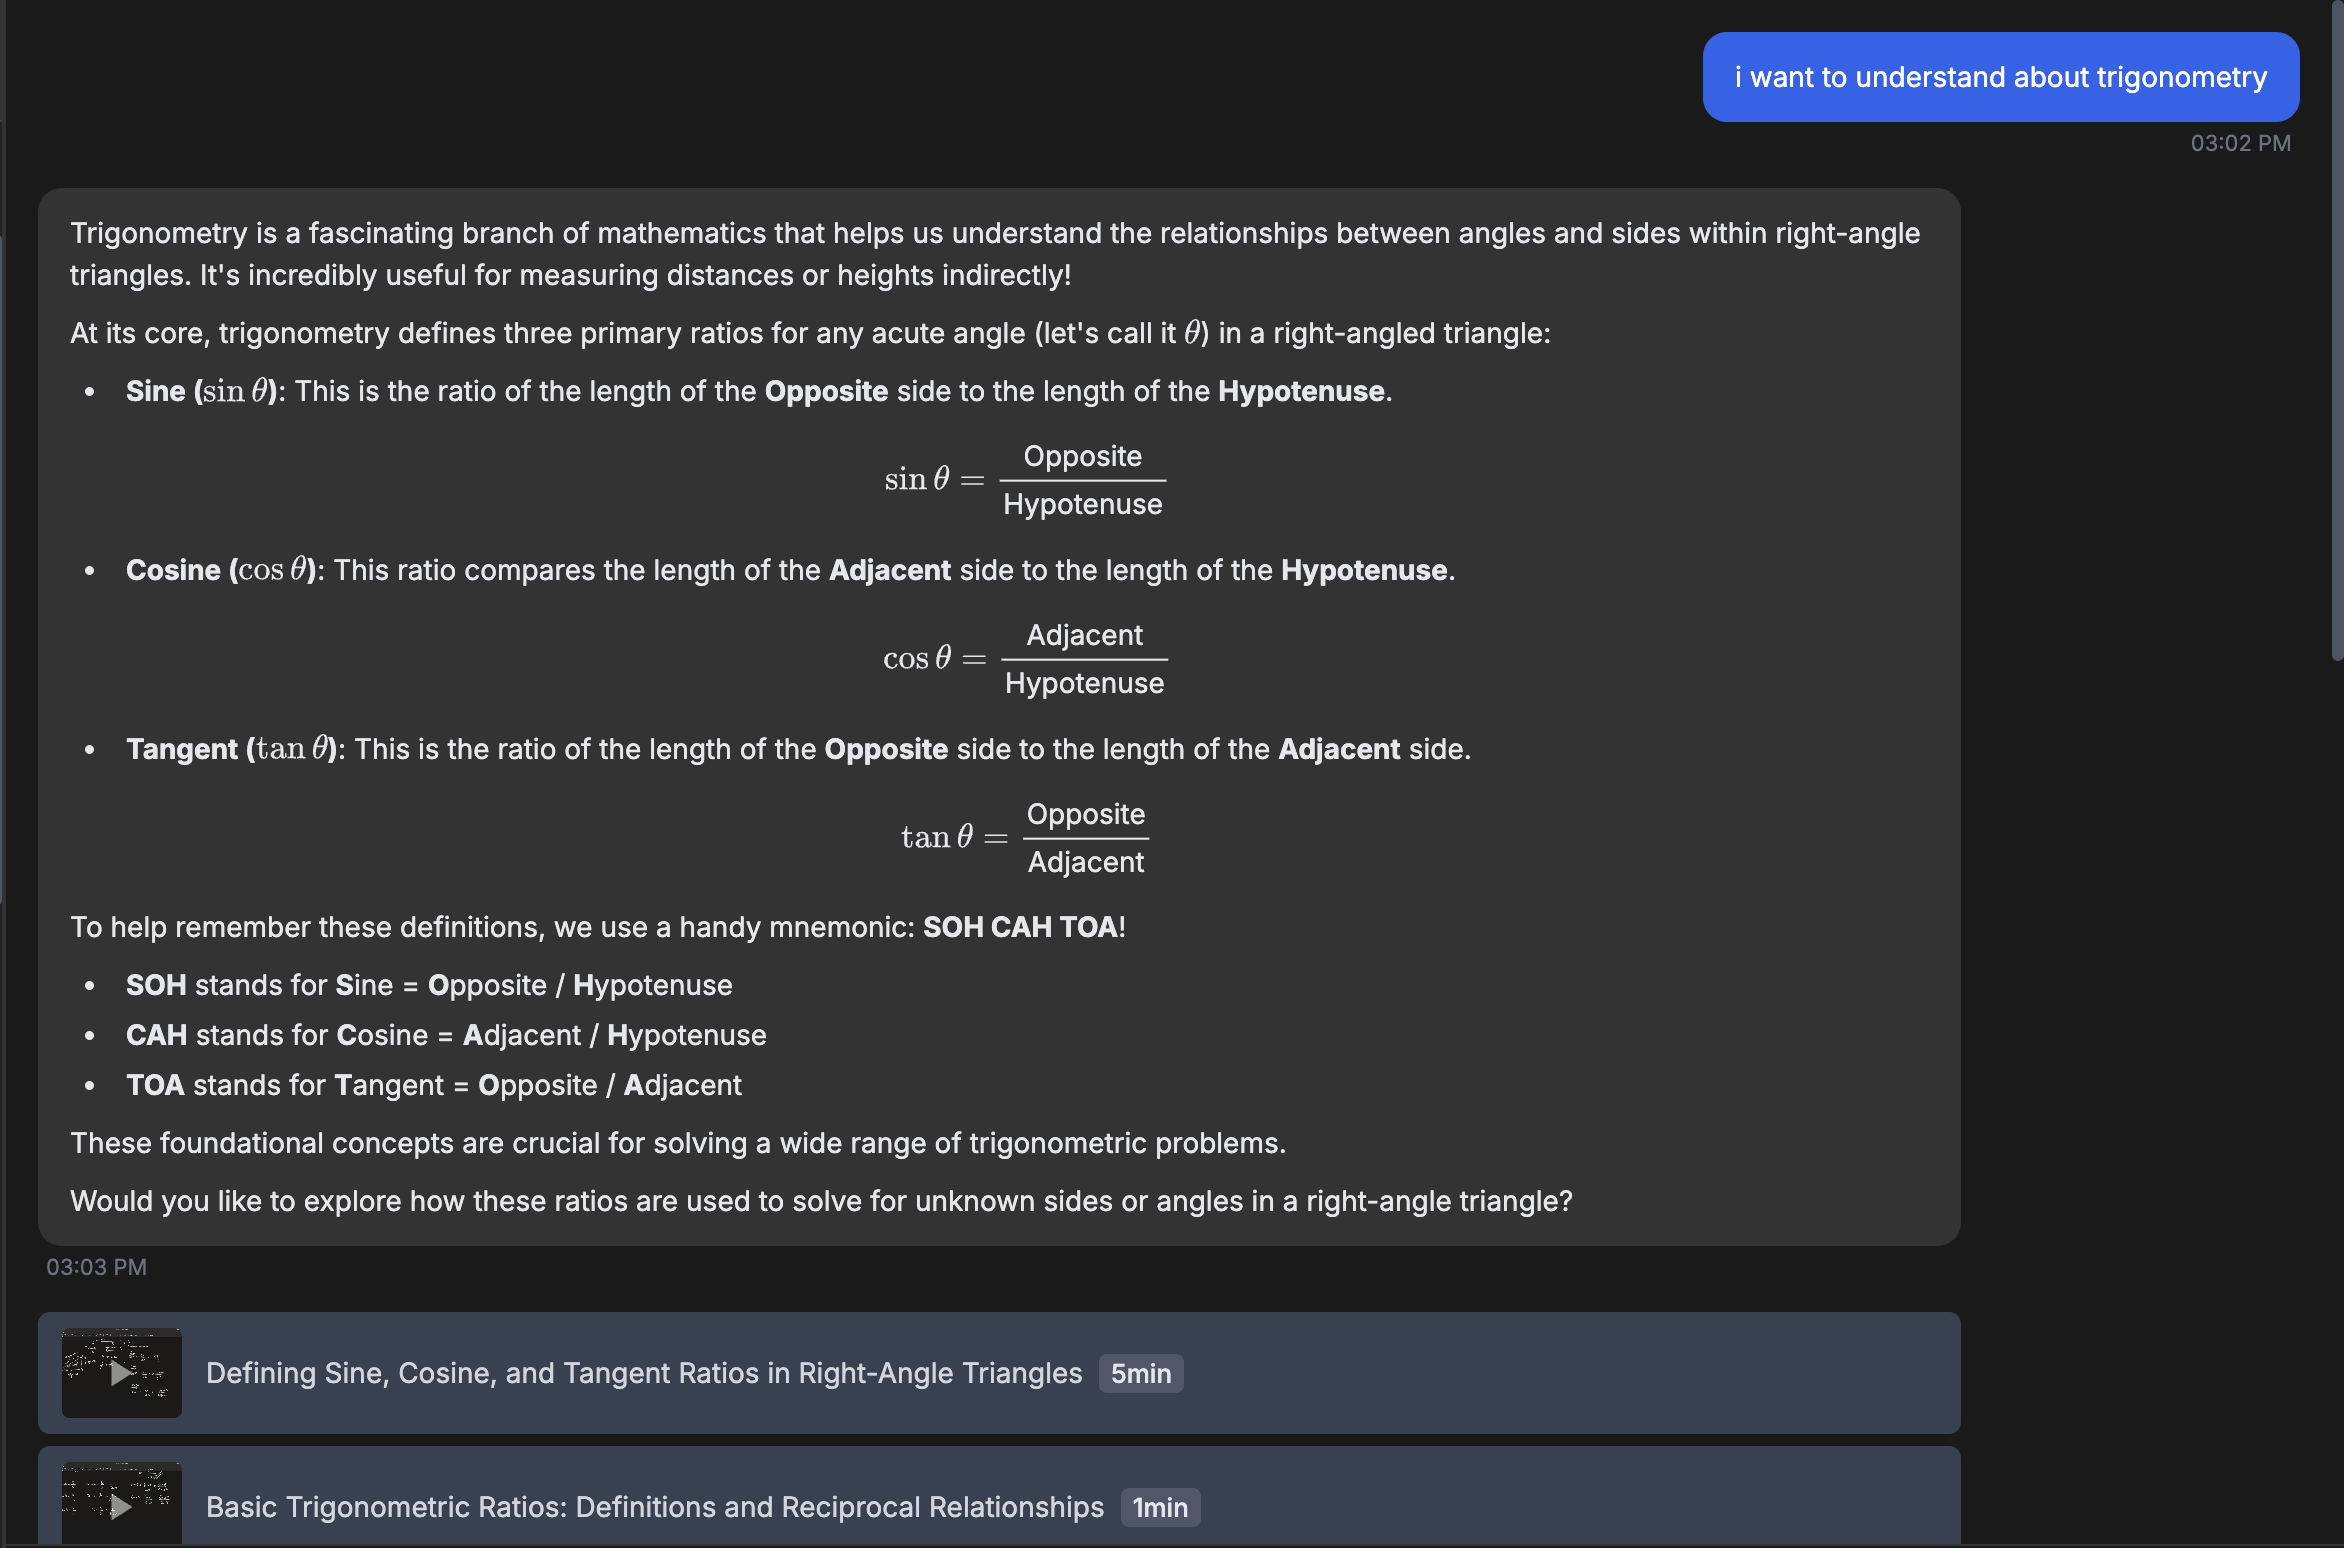The height and width of the screenshot is (1548, 2344).
Task: Click the sin θ Opposite over Hypotenuse formula
Action: pos(1024,480)
